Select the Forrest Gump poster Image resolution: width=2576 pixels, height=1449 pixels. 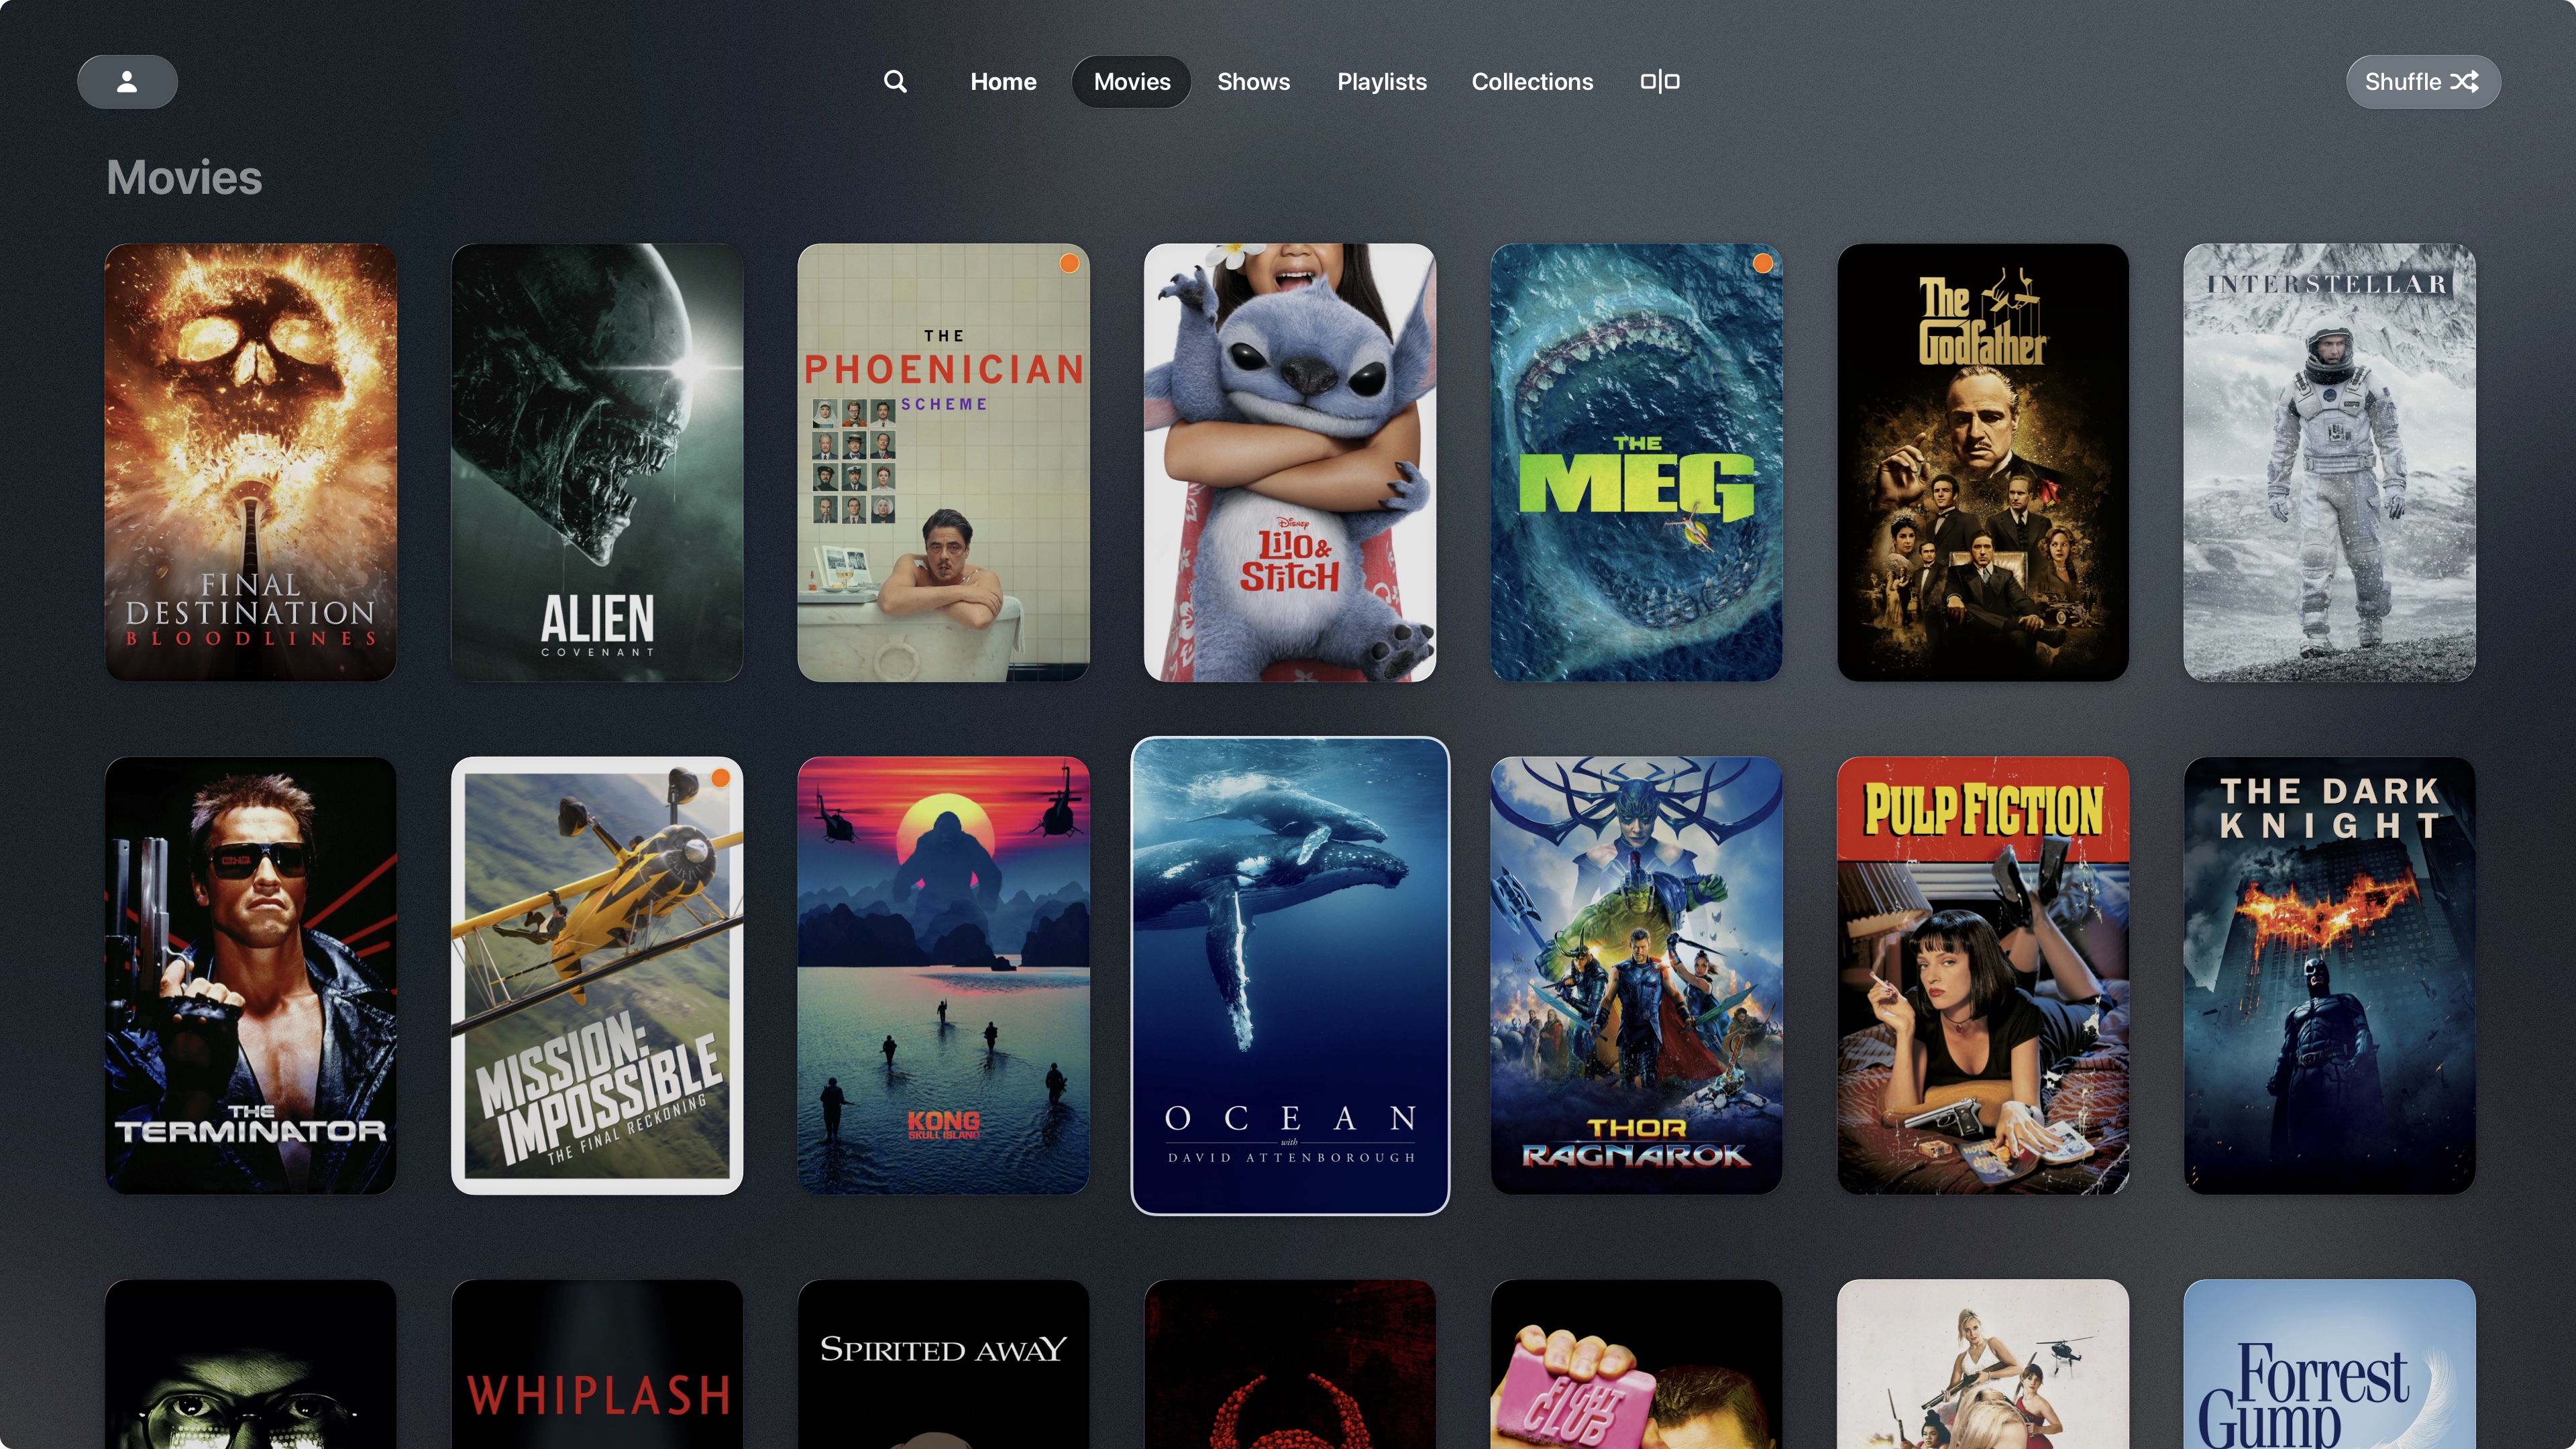click(2329, 1364)
